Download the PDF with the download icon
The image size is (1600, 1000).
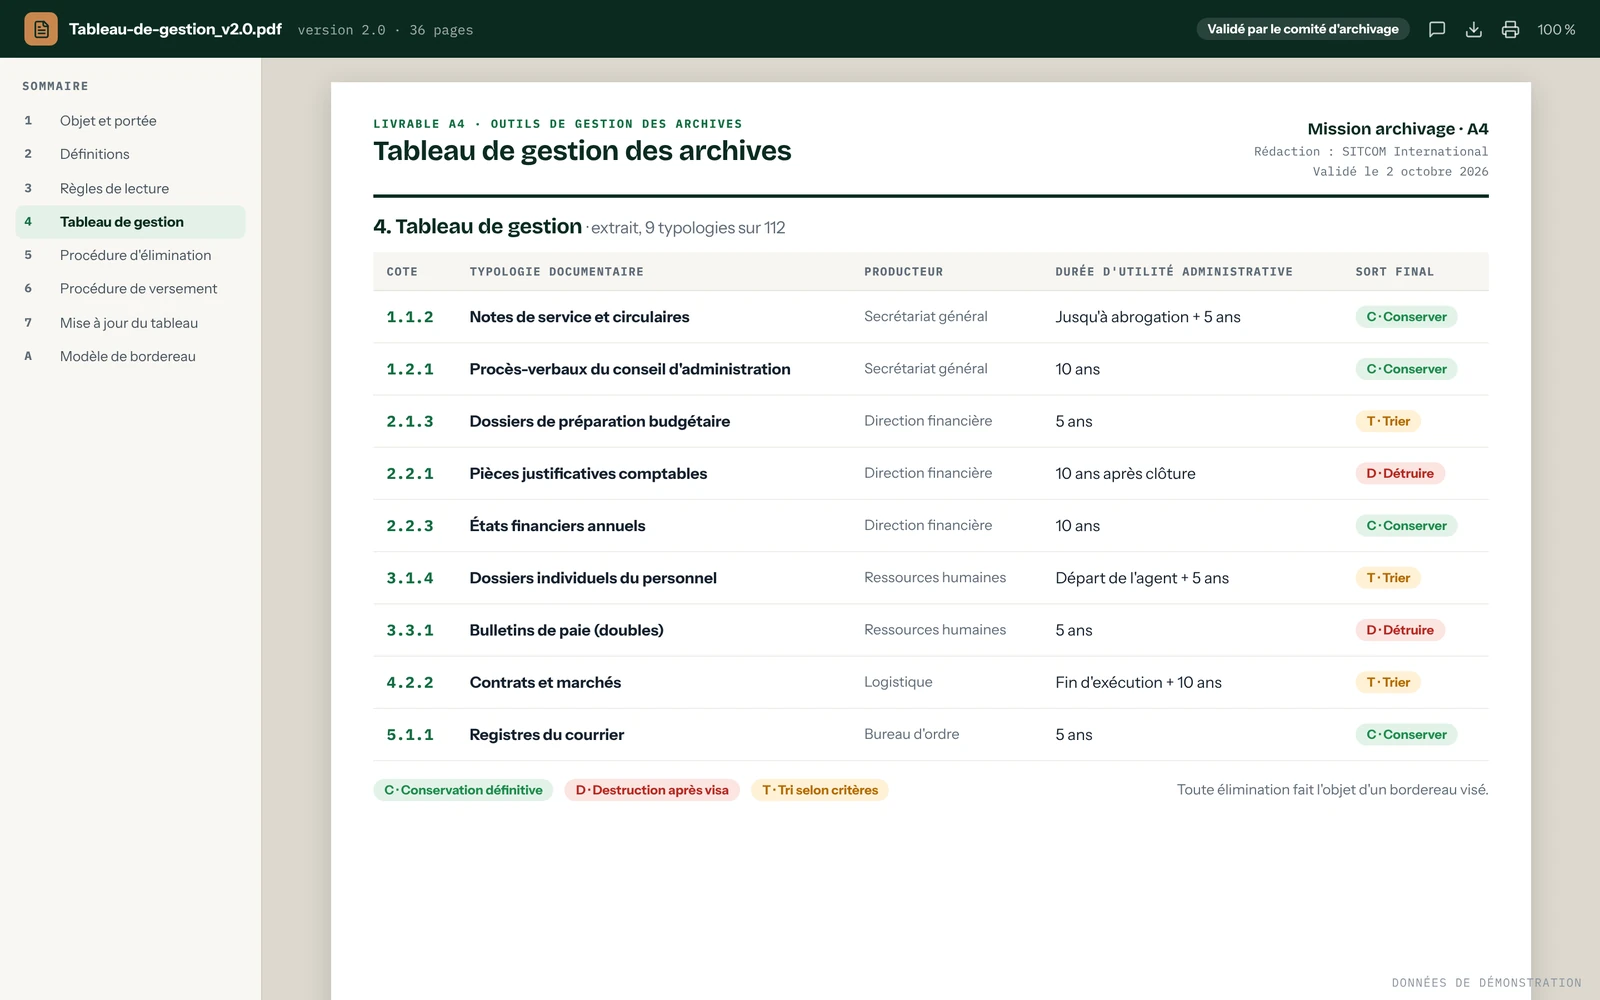click(1474, 29)
